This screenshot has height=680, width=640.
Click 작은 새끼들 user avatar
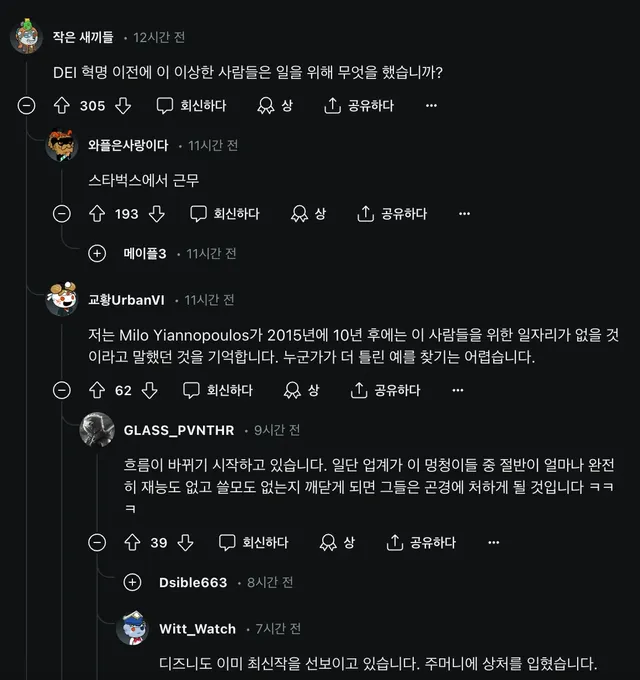pyautogui.click(x=26, y=37)
